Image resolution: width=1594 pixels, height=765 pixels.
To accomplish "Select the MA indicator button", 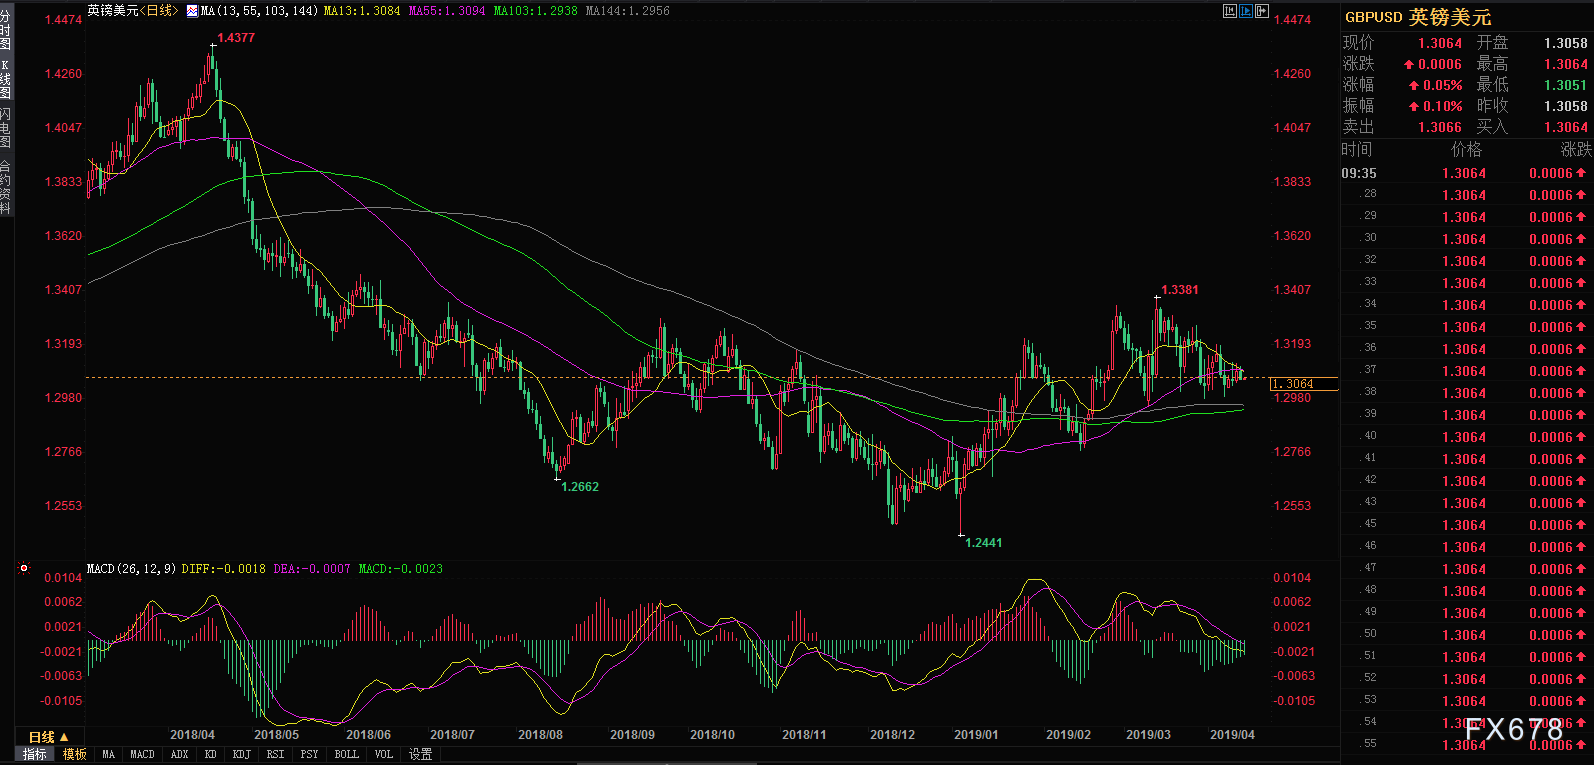I will pos(108,754).
